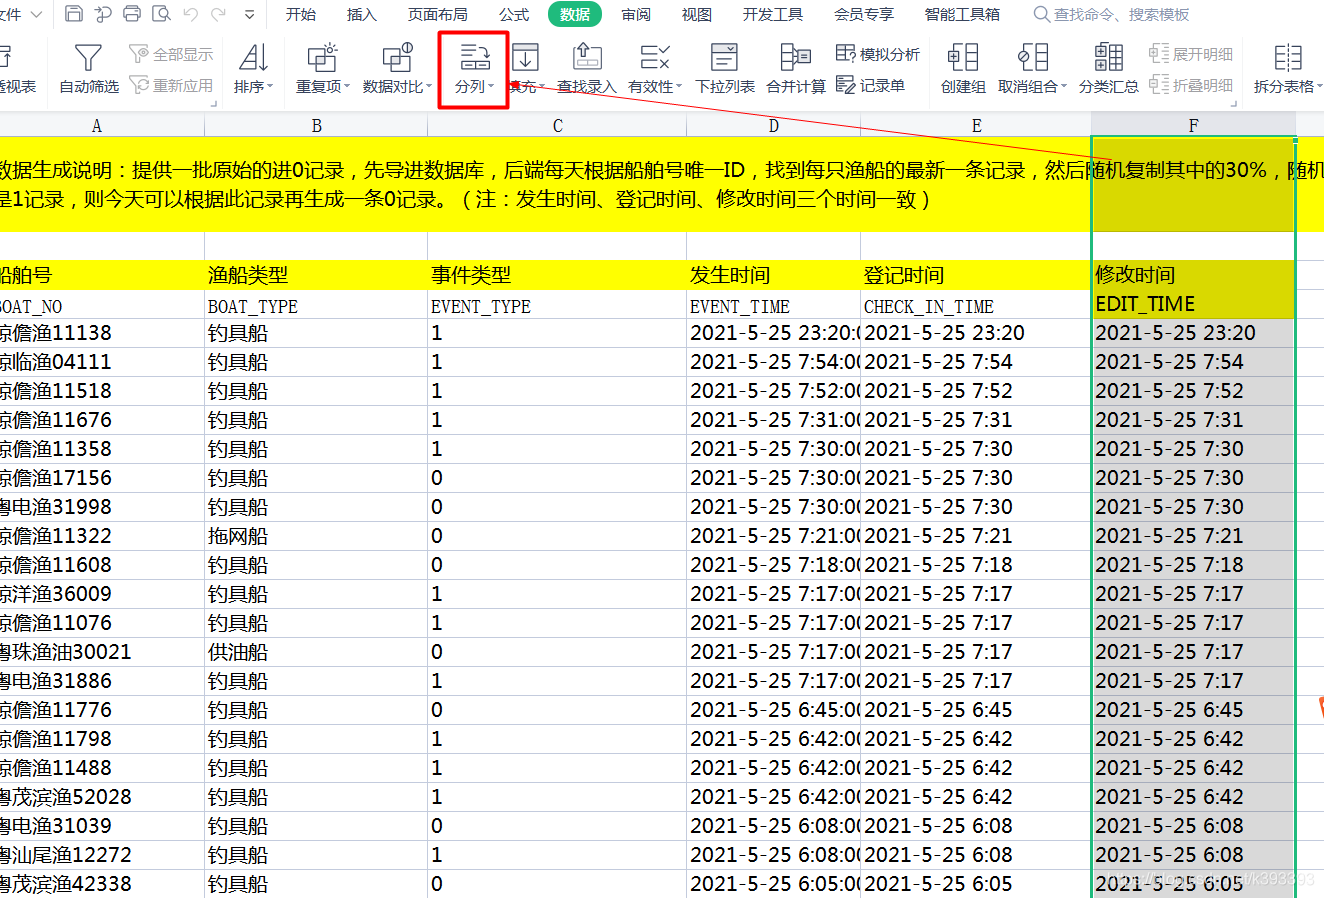The image size is (1324, 898).
Task: Click the 下拉列表 dropdown list icon
Action: coord(724,58)
